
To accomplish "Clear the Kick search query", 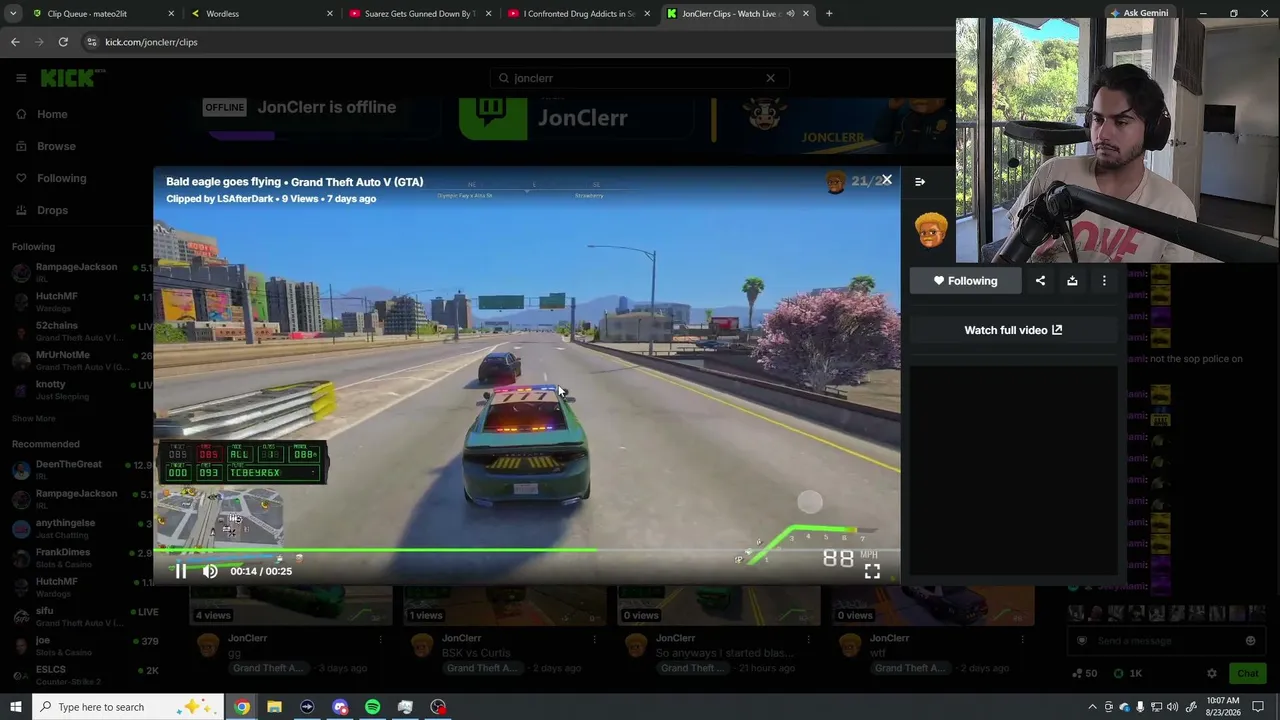I will [x=770, y=78].
